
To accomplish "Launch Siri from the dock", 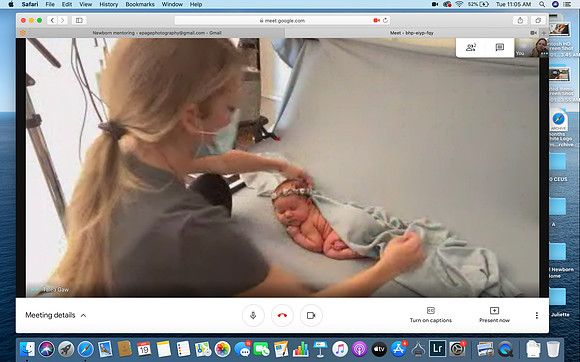I will pyautogui.click(x=46, y=349).
